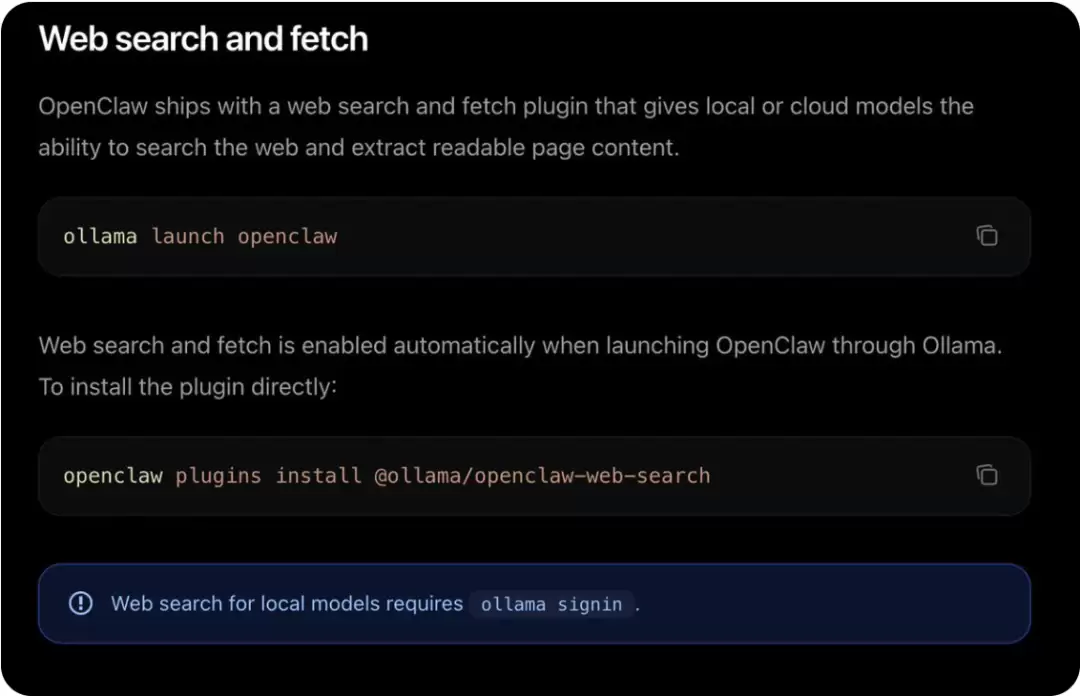Copy the plugins install command
The image size is (1080, 696).
[987, 475]
